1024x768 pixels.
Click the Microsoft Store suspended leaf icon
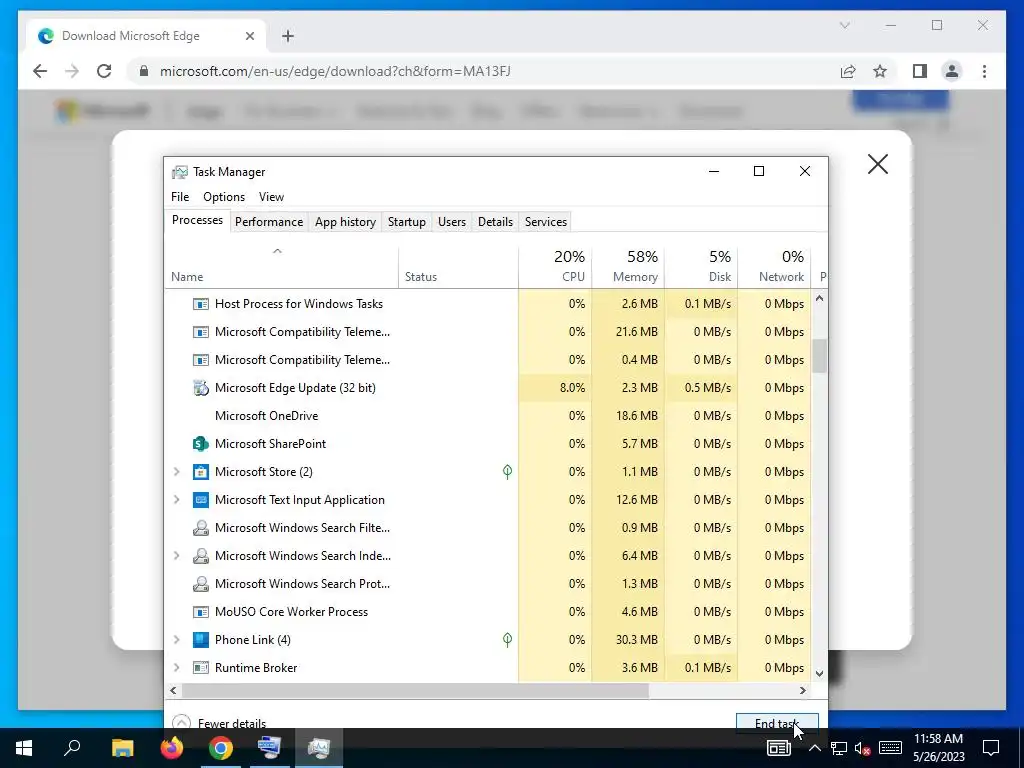[x=507, y=472]
